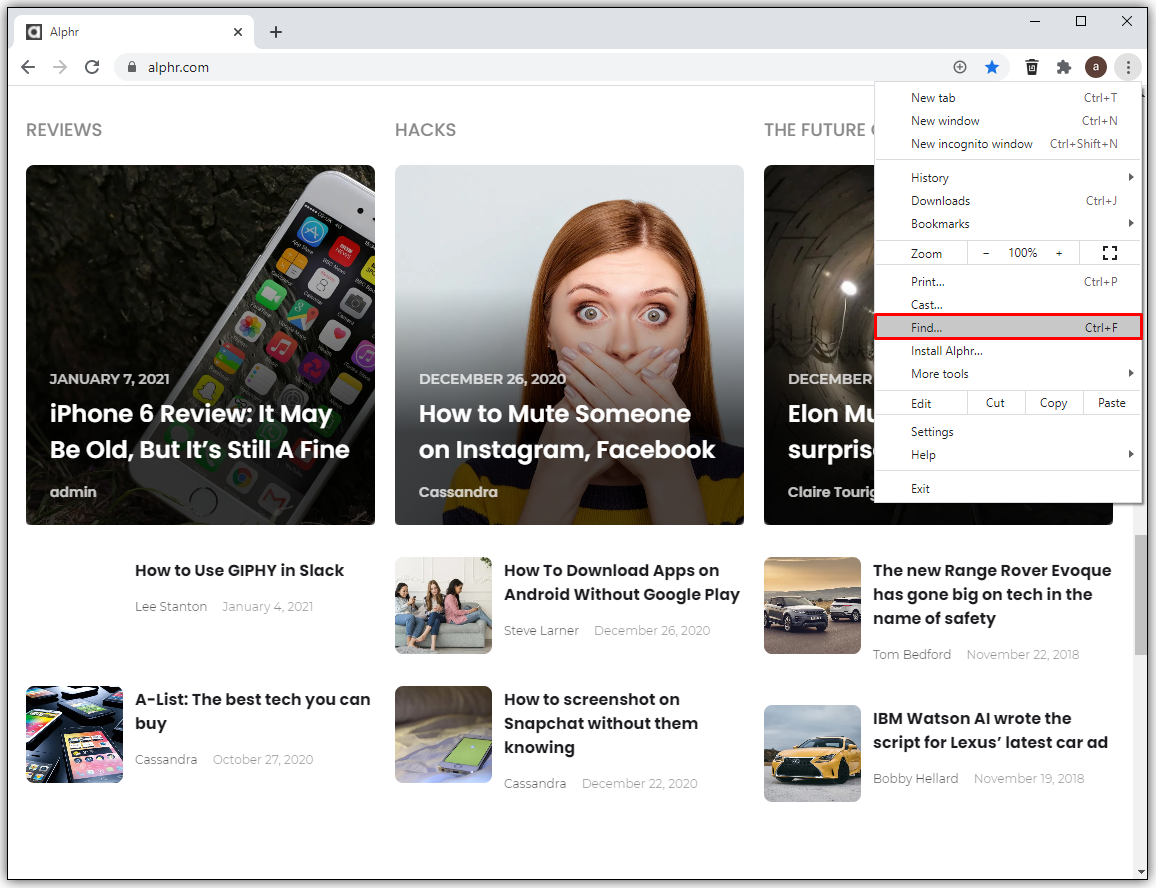Toggle fullscreen mode in Zoom row

pos(1109,253)
